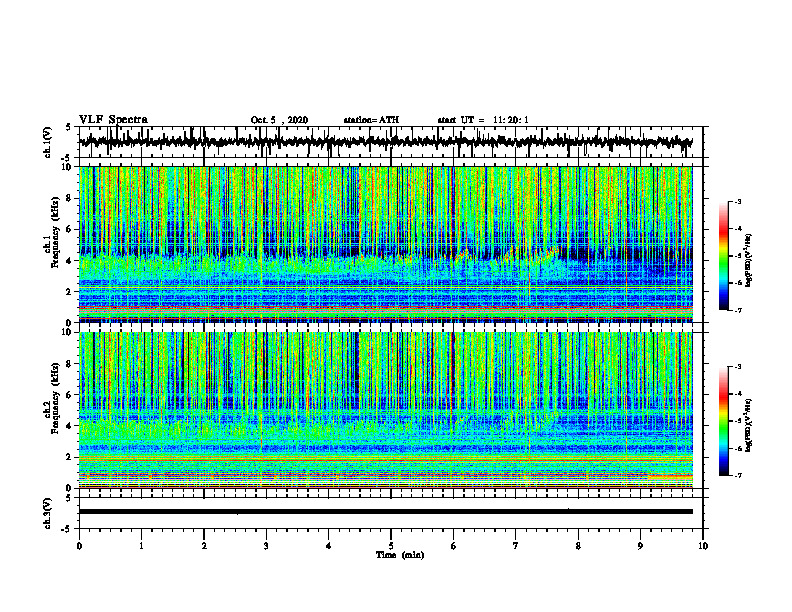Click inside the ch.2 spectrogram panel
Screen dimensions: 792x612
[x=386, y=410]
